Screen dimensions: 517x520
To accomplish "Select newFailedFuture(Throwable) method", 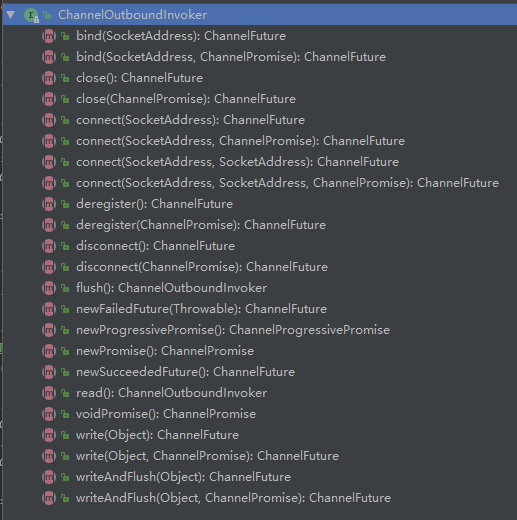I will [x=201, y=309].
